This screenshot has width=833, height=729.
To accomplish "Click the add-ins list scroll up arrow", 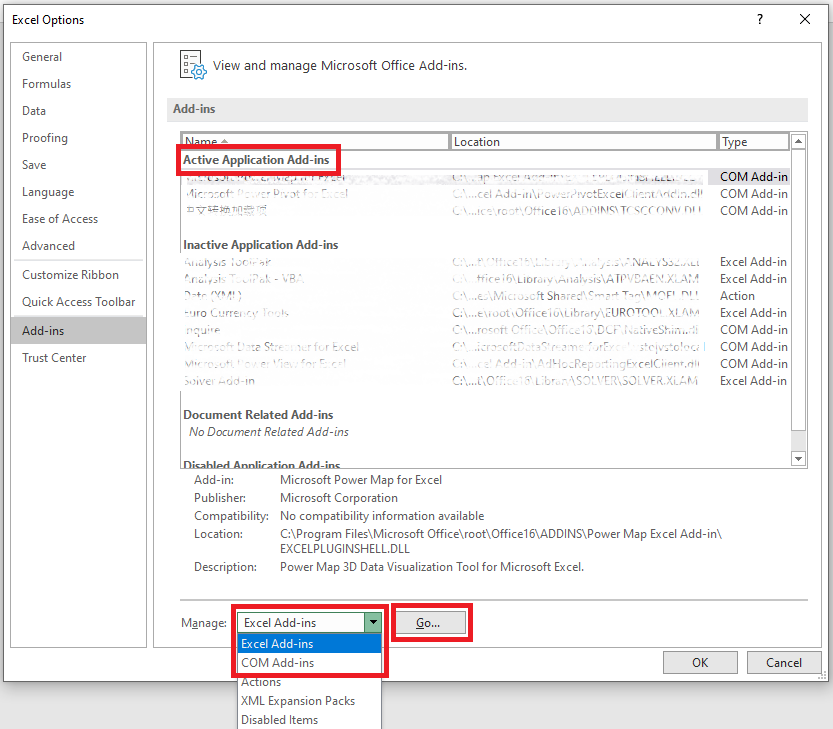I will click(798, 142).
